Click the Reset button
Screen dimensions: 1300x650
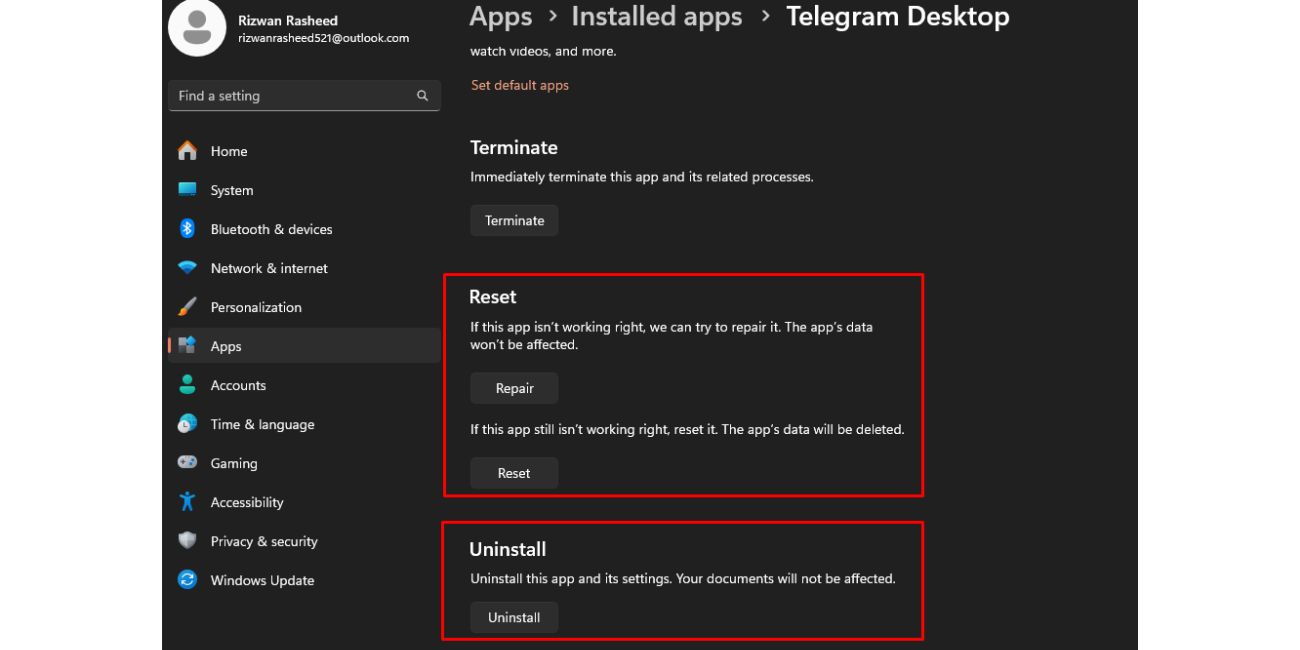click(x=514, y=473)
